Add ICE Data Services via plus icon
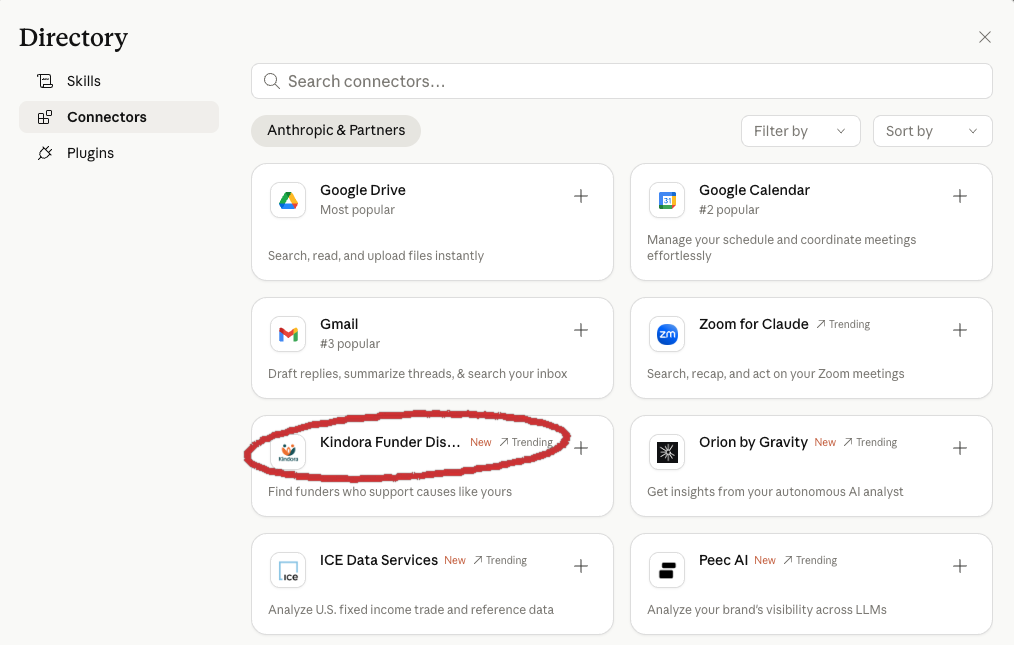Viewport: 1014px width, 645px height. point(581,566)
